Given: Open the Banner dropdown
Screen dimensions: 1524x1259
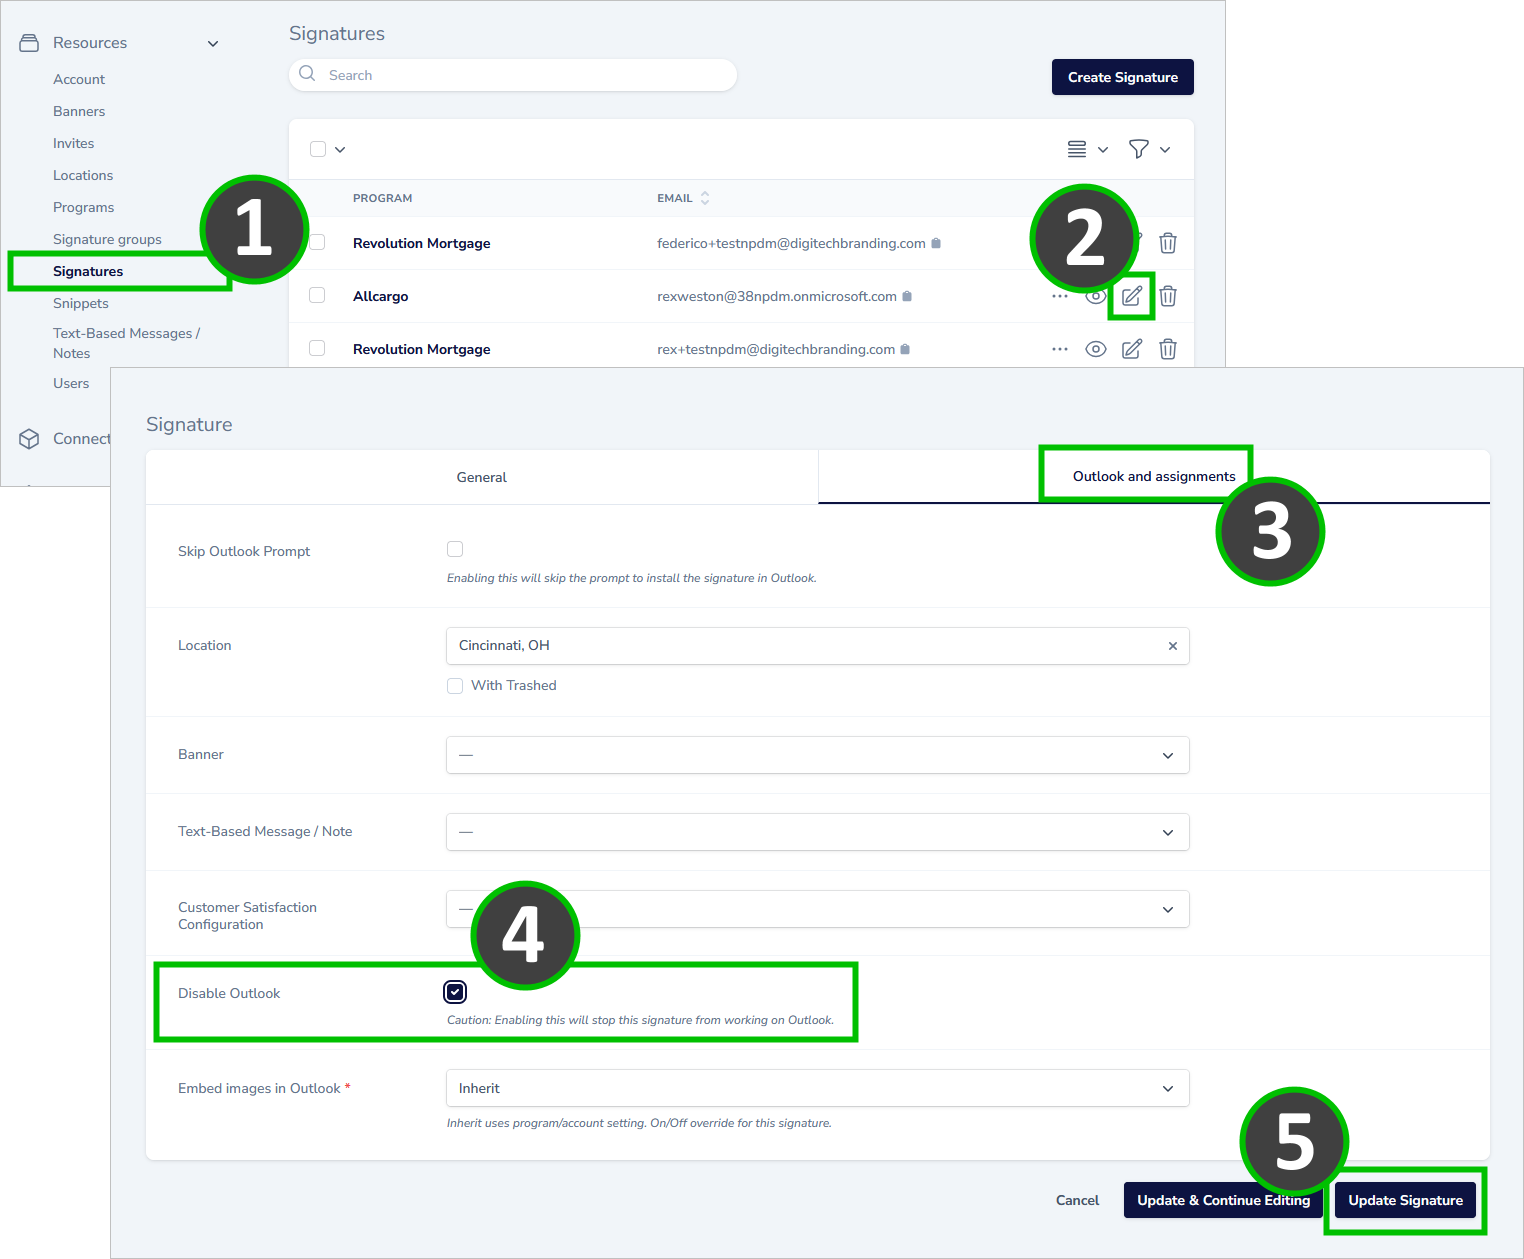Looking at the screenshot, I should pyautogui.click(x=817, y=755).
